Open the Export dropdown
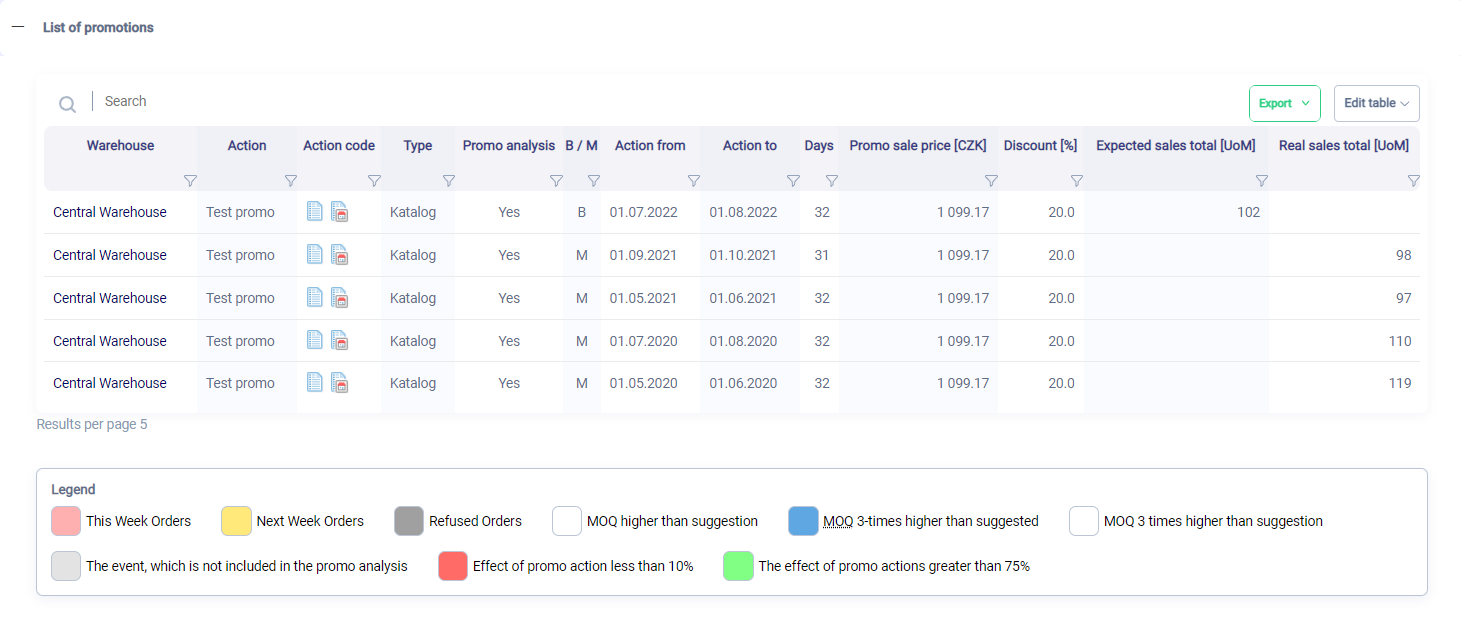Viewport: 1461px width, 633px height. coord(1284,103)
